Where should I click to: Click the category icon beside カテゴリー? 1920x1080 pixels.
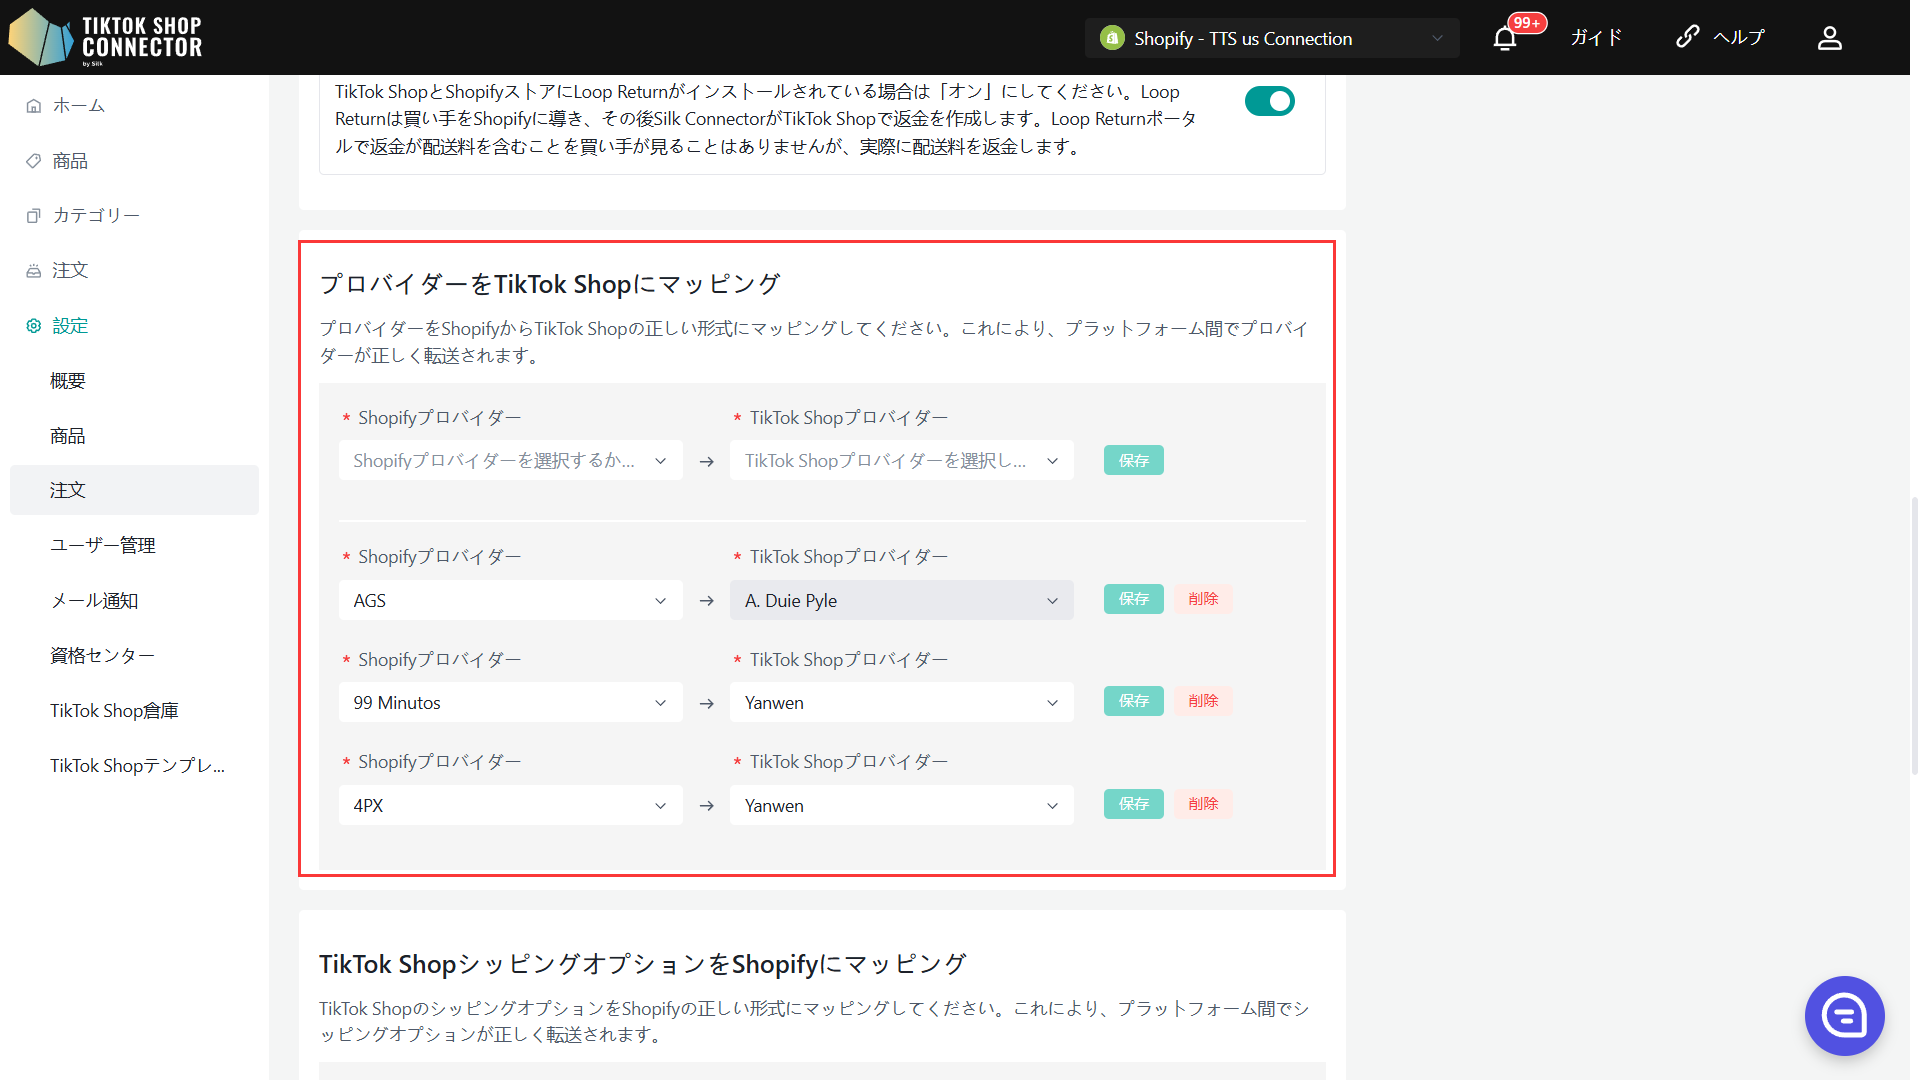pyautogui.click(x=34, y=216)
